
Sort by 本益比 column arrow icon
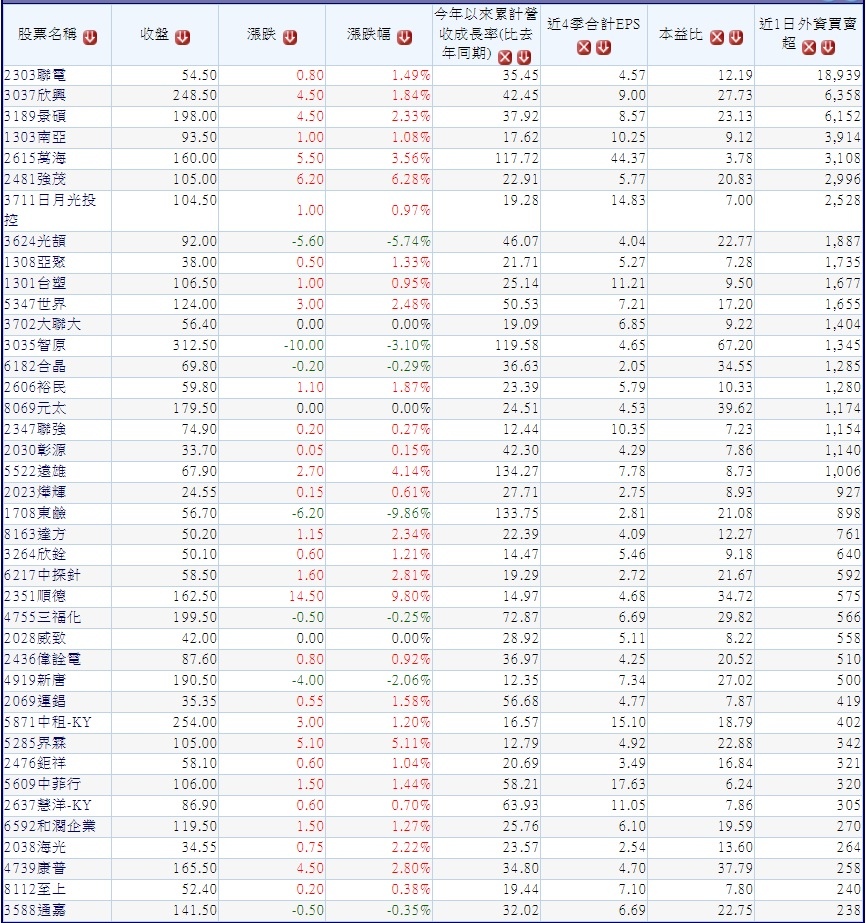click(736, 38)
